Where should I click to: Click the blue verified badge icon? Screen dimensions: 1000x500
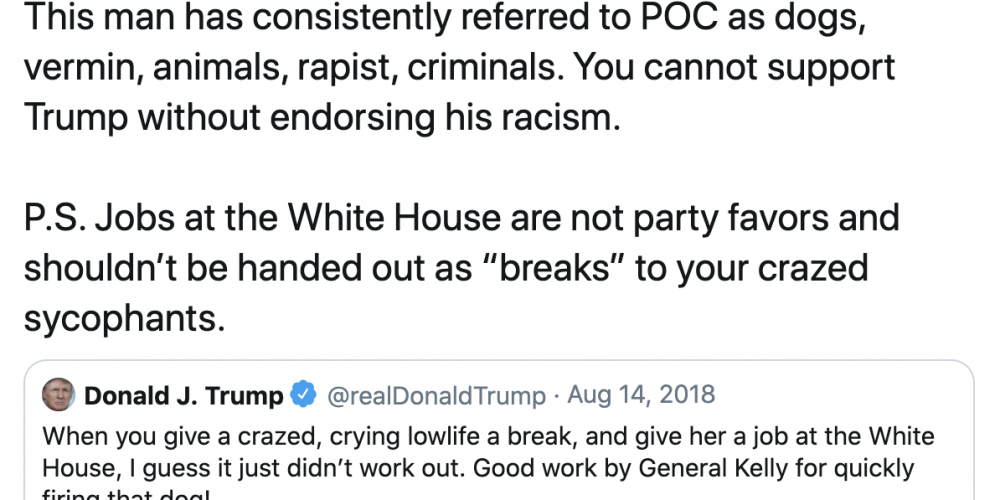[303, 396]
